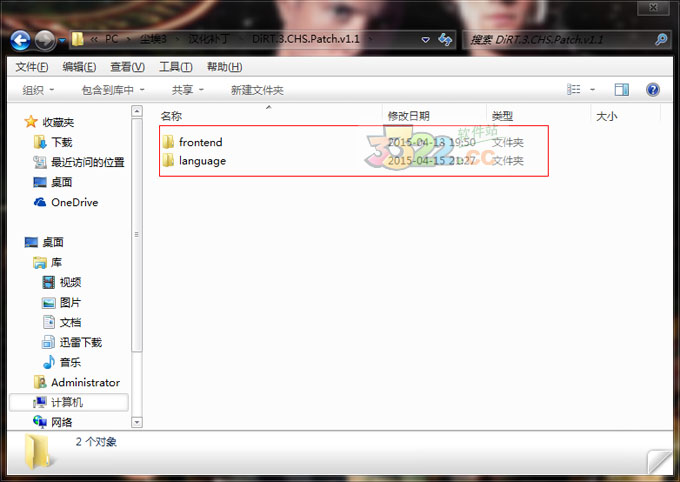Click the folder icon in address bar
The width and height of the screenshot is (680, 482).
point(78,39)
